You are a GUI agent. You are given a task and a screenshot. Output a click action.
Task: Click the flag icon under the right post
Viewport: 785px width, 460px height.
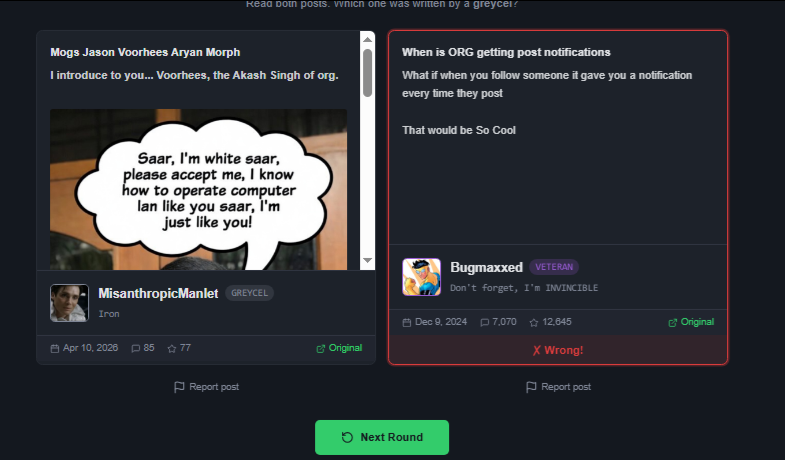[531, 387]
